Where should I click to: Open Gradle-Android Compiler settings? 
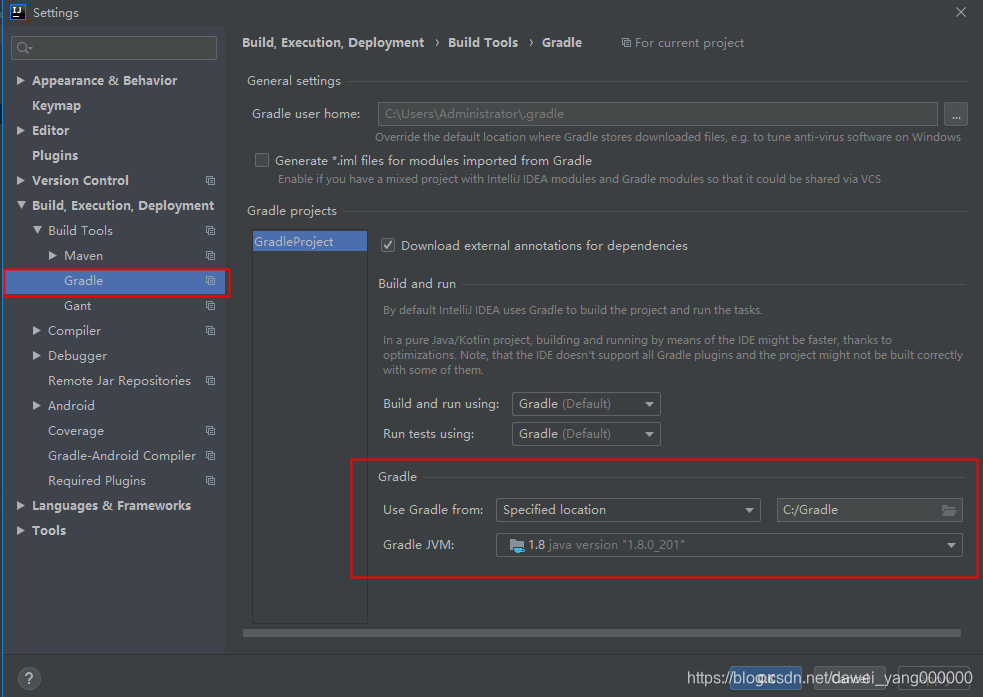(122, 456)
